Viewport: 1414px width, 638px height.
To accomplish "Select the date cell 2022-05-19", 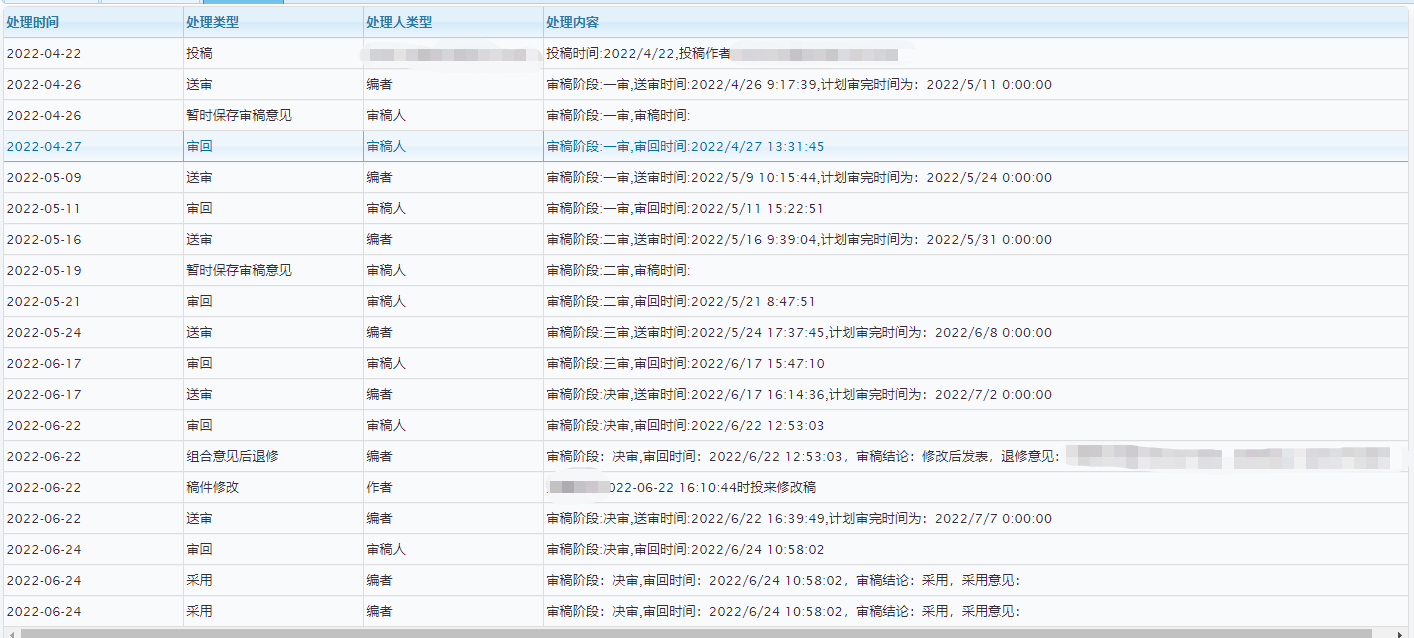I will (x=43, y=271).
